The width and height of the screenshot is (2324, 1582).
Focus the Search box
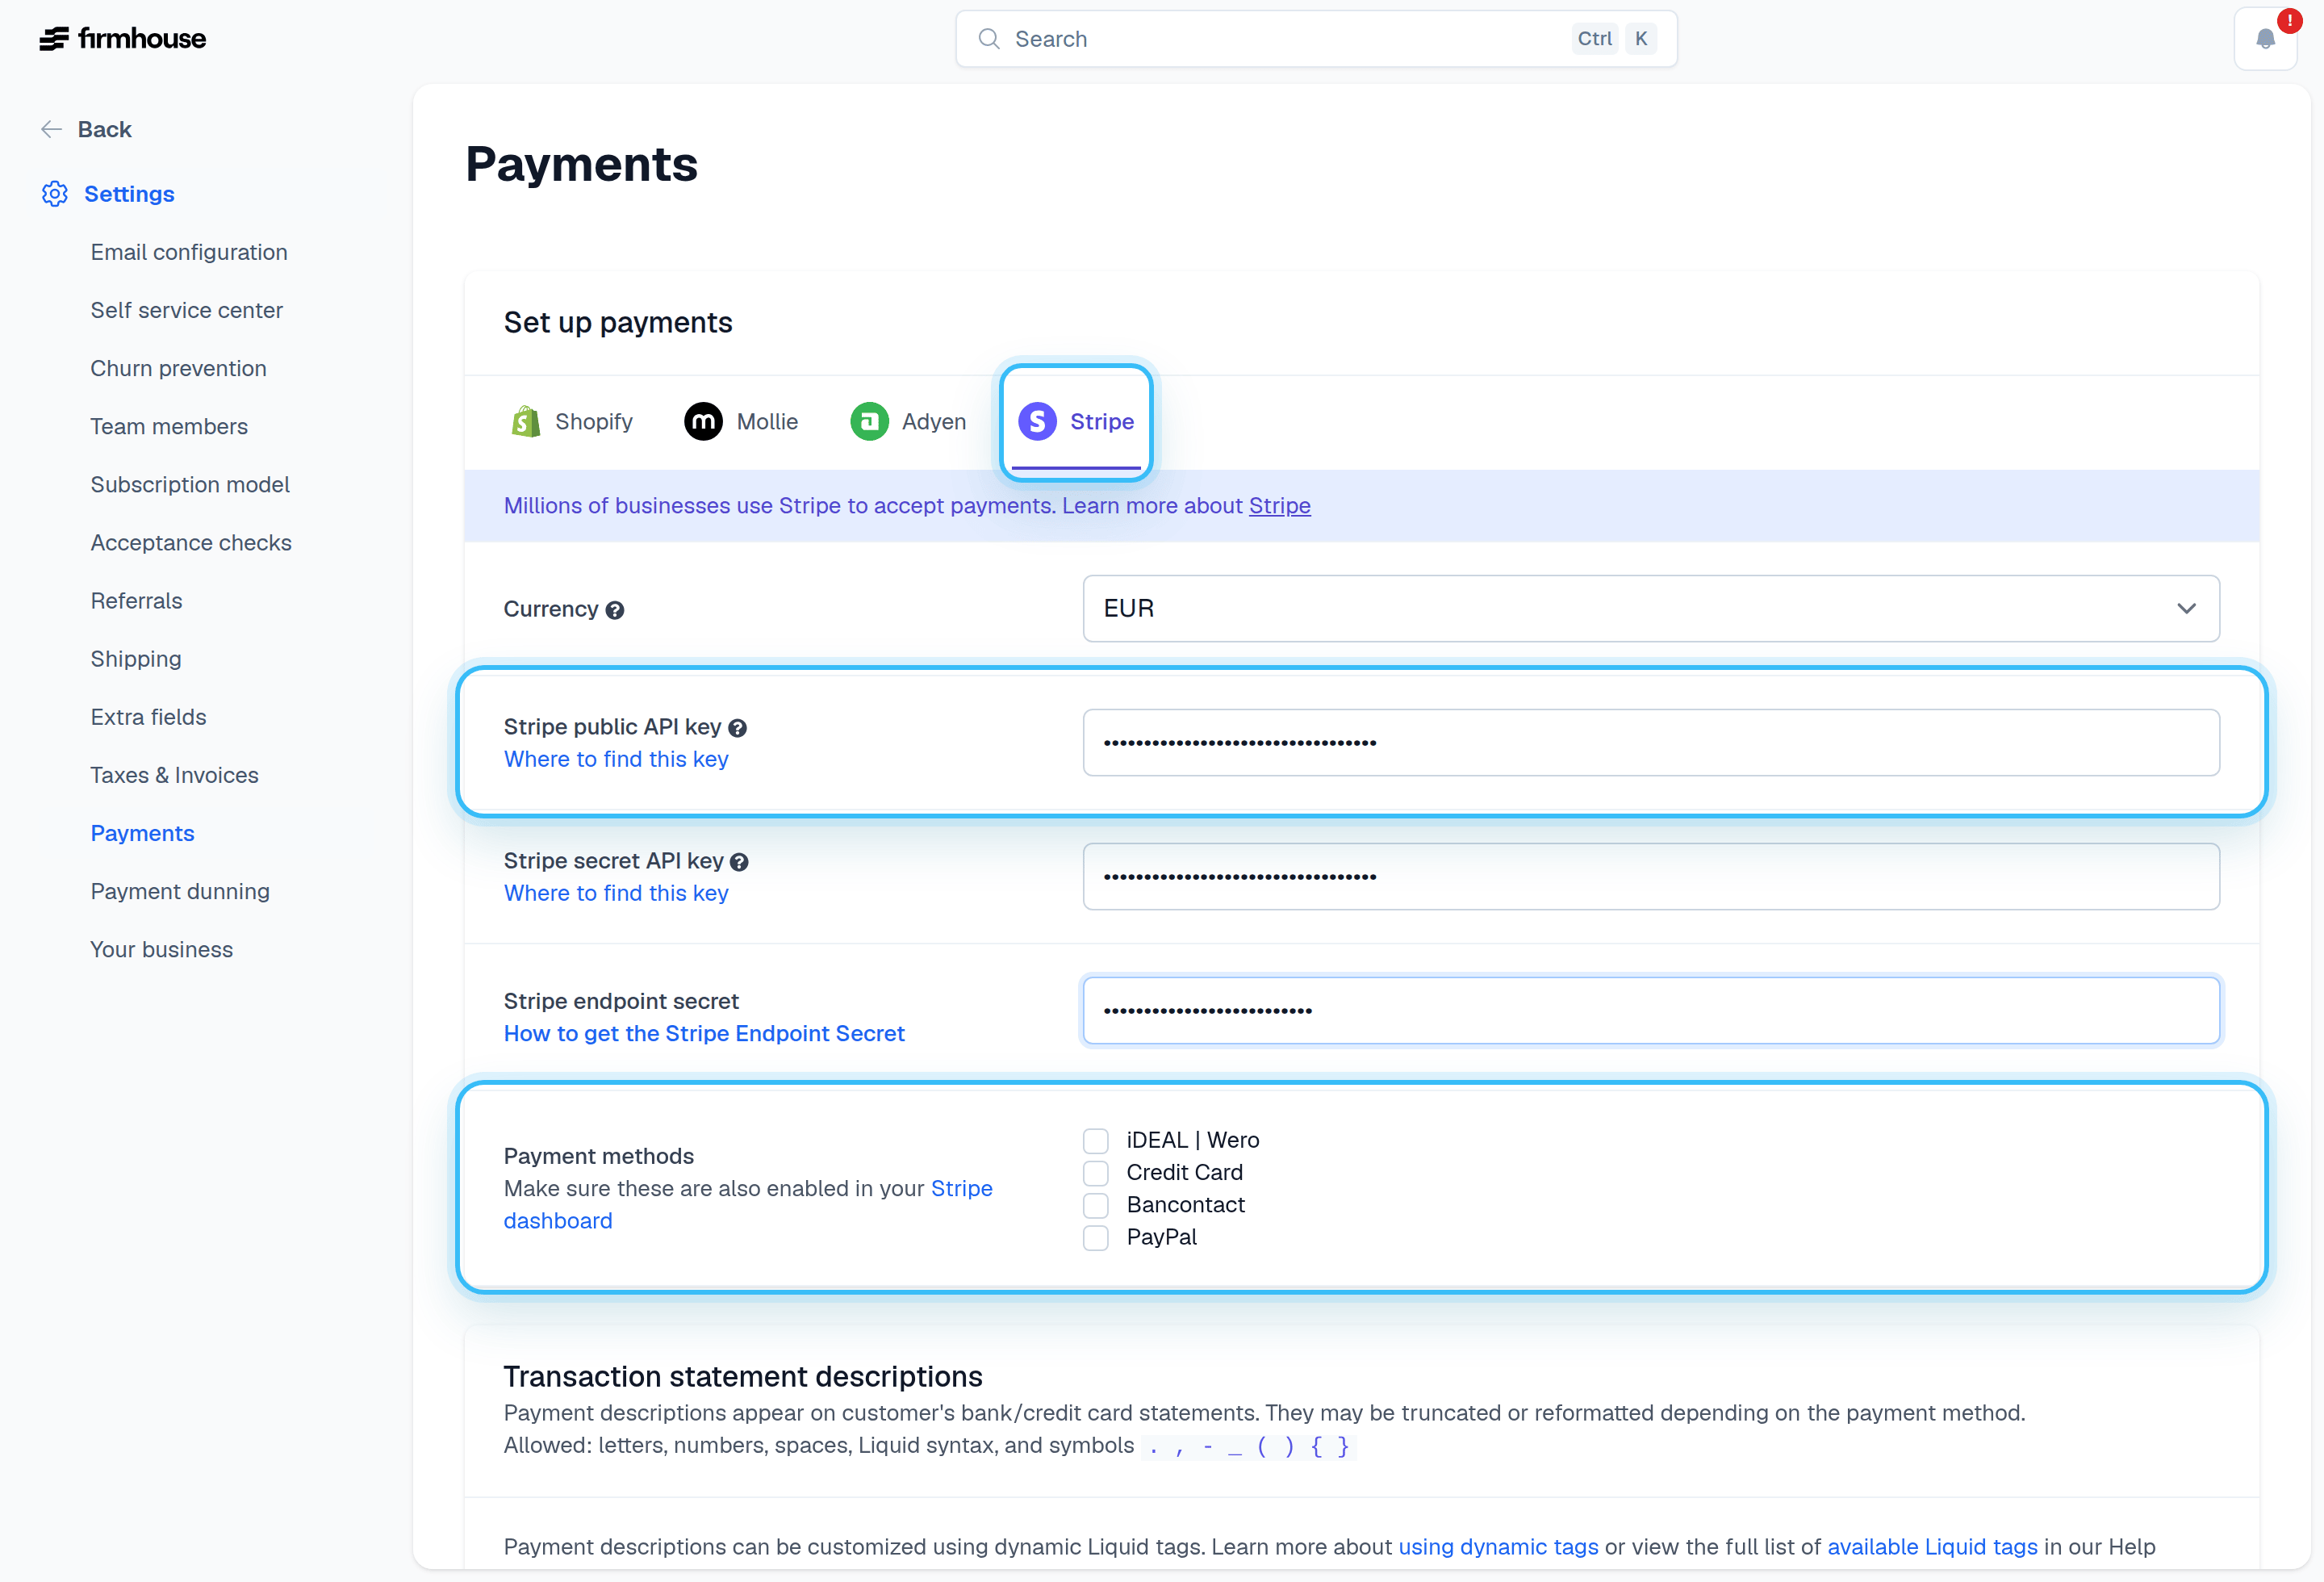click(x=1316, y=39)
